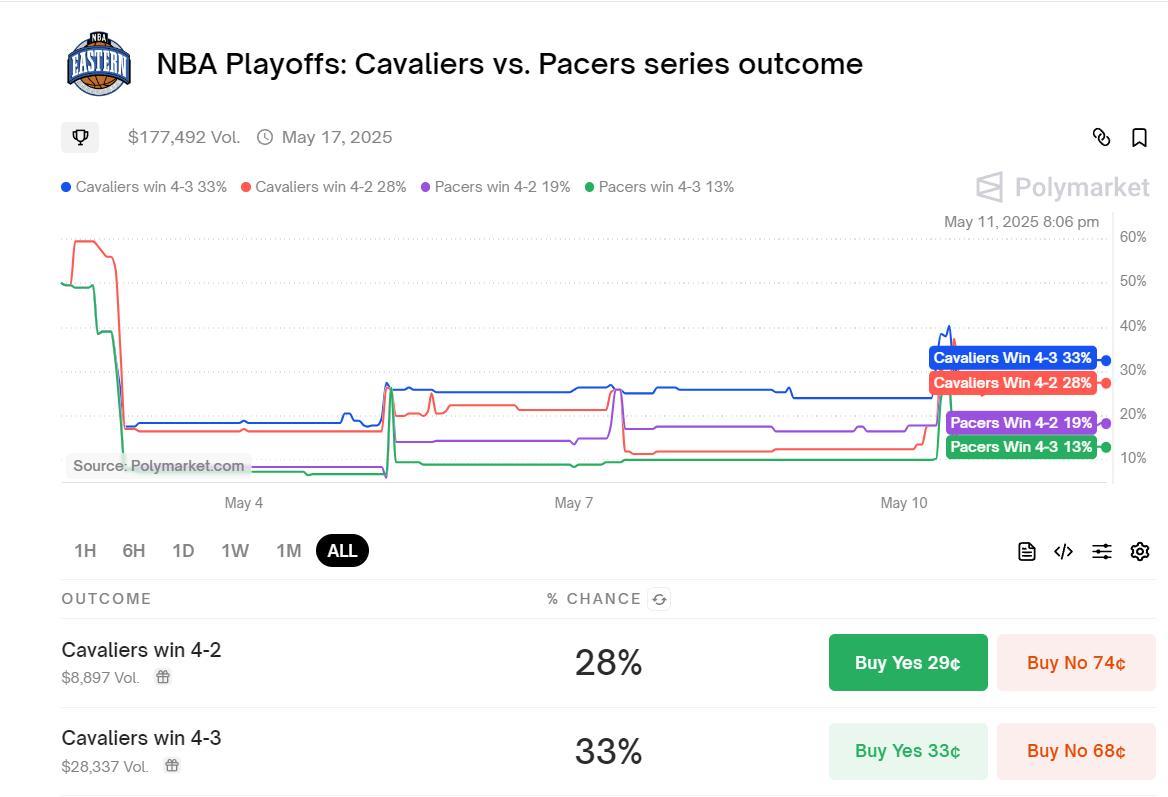The height and width of the screenshot is (797, 1168).
Task: Select the 1H time range
Action: (85, 551)
